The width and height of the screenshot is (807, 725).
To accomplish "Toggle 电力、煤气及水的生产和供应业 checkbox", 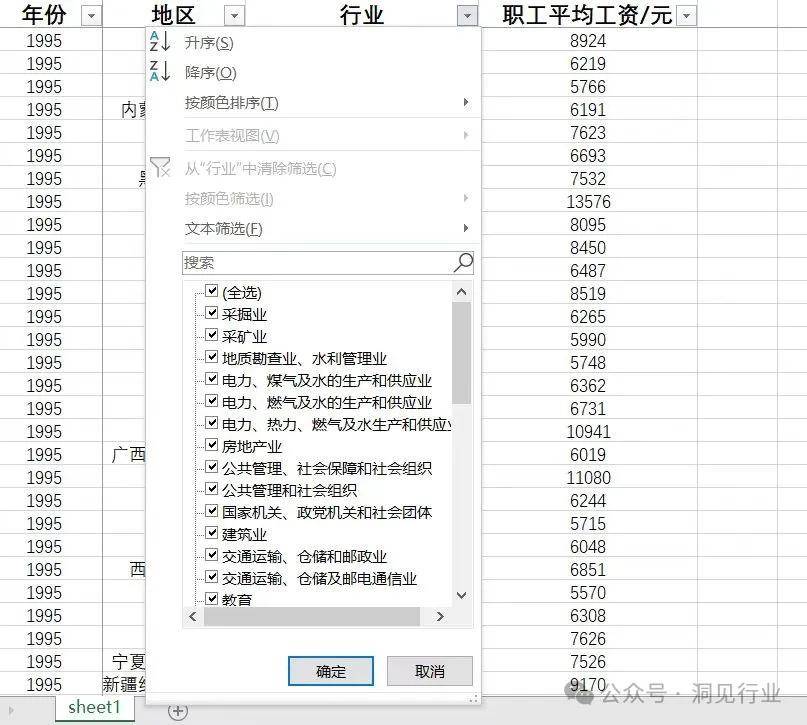I will coord(212,379).
